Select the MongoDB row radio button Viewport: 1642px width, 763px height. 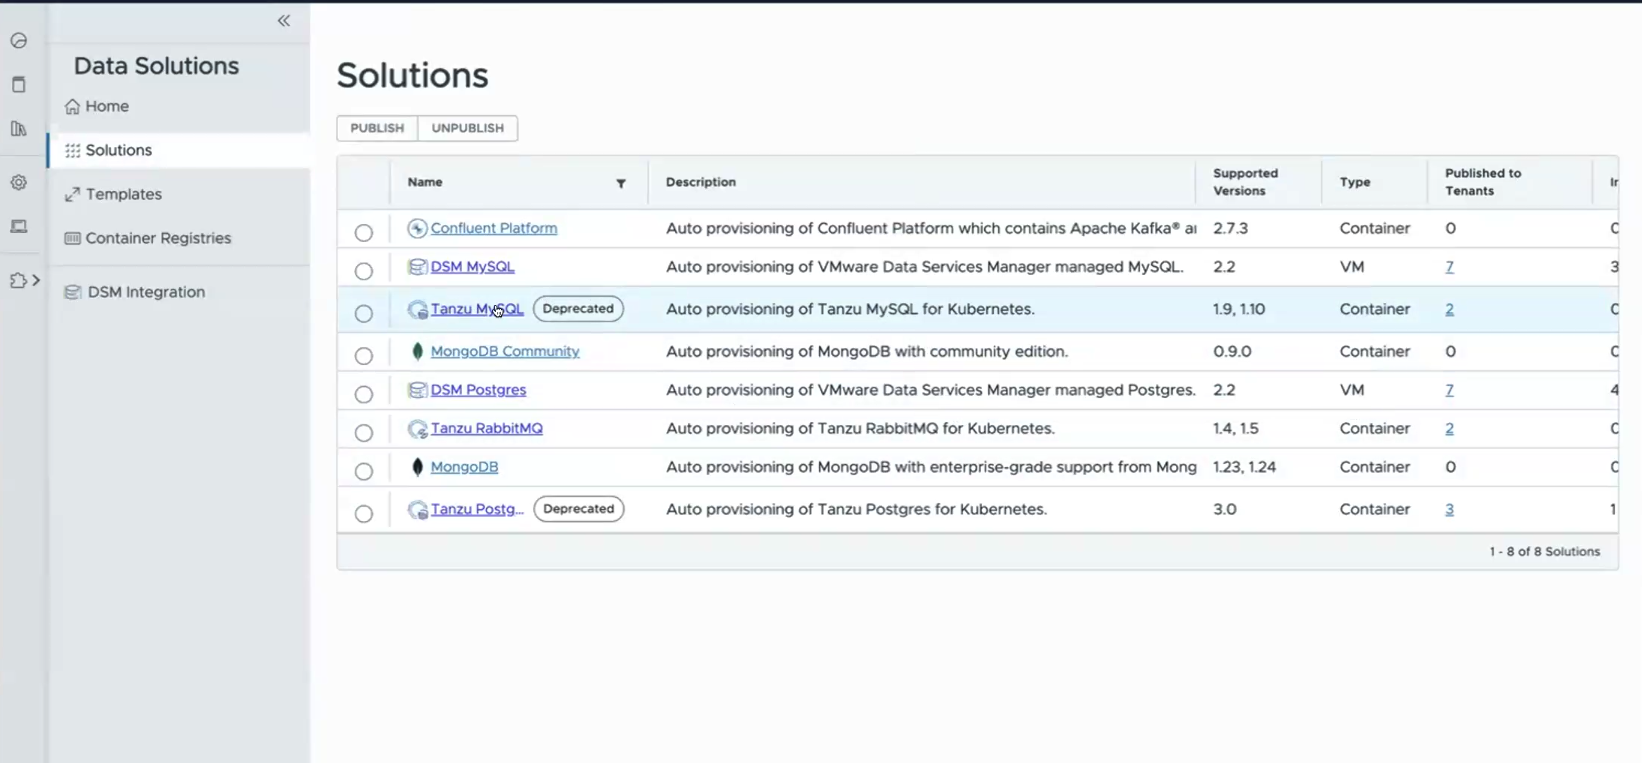click(x=364, y=471)
